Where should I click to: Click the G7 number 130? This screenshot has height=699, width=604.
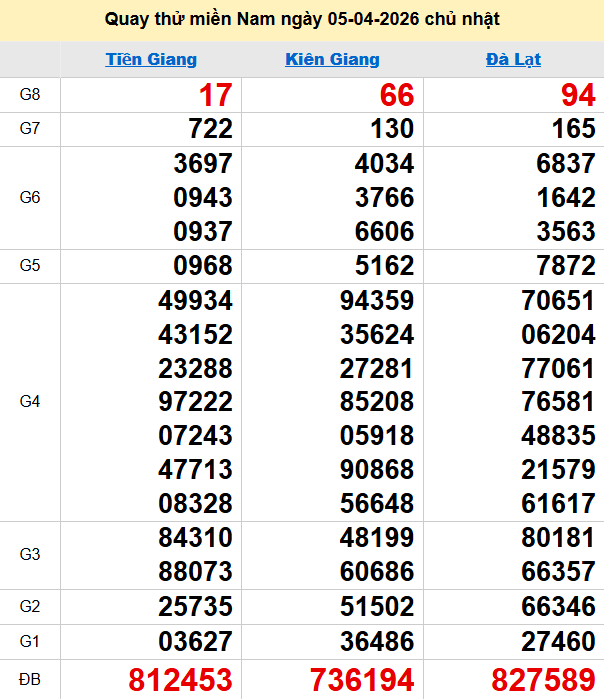(392, 129)
